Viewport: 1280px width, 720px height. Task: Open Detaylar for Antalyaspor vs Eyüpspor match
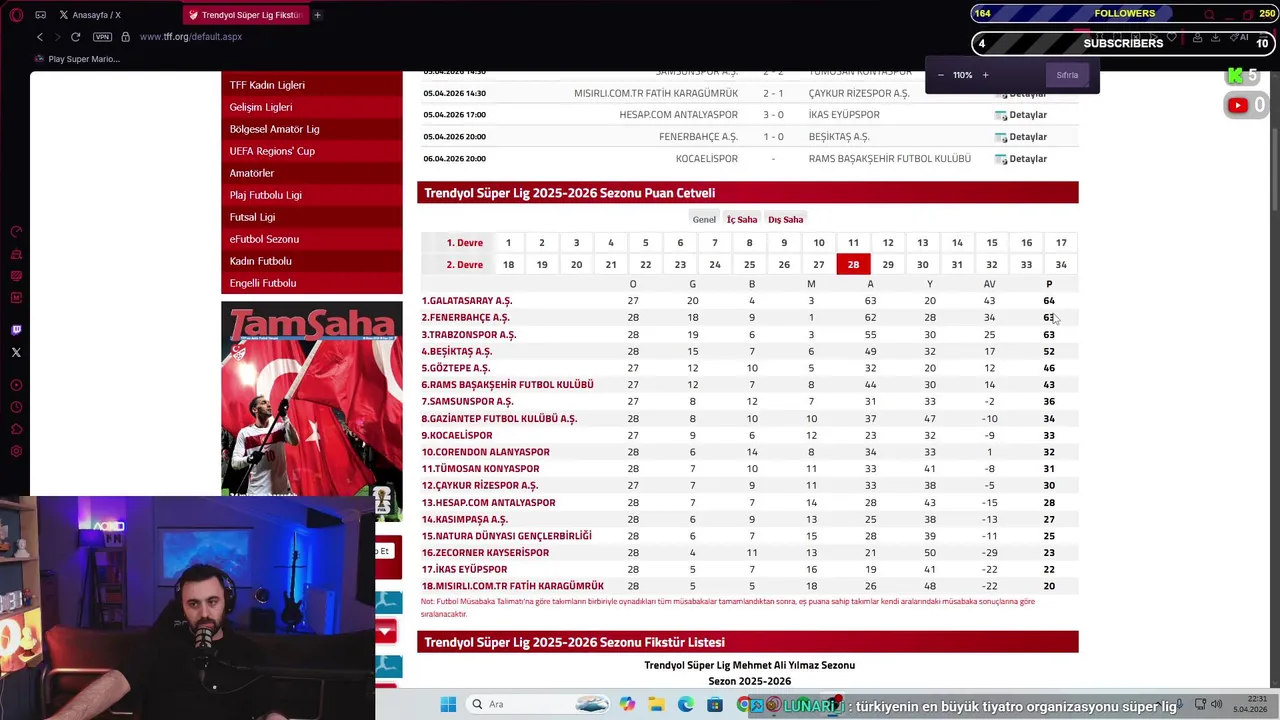pyautogui.click(x=1021, y=115)
